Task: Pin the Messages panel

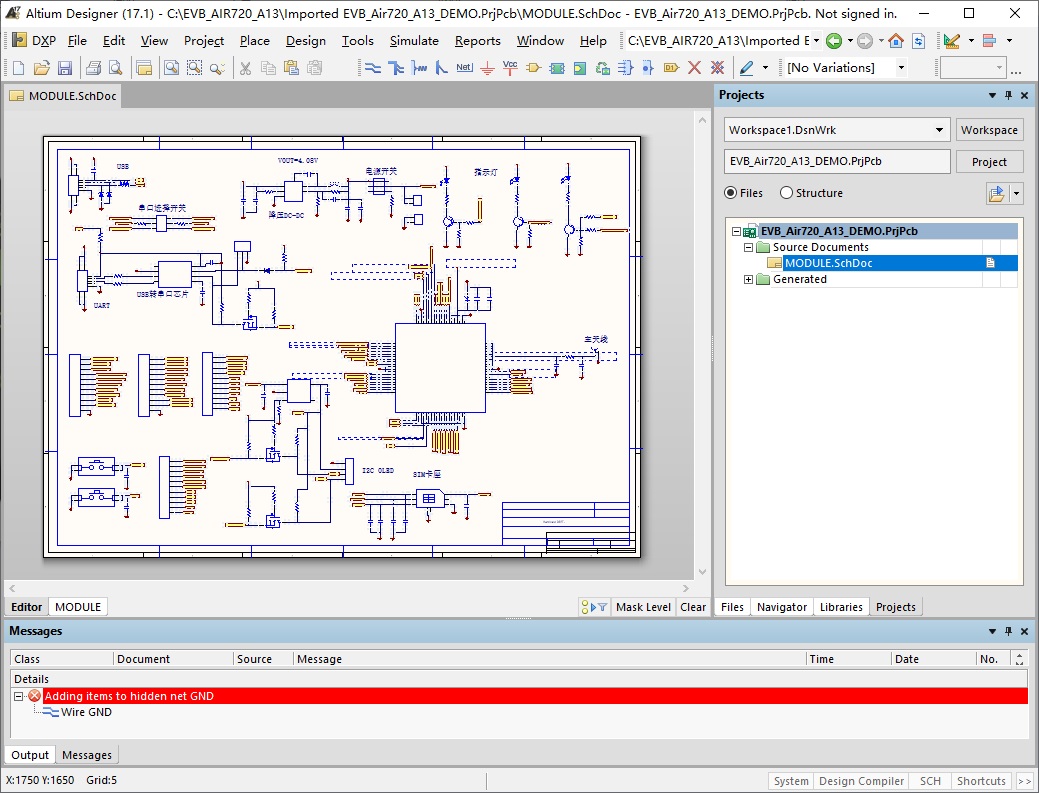Action: 1009,631
